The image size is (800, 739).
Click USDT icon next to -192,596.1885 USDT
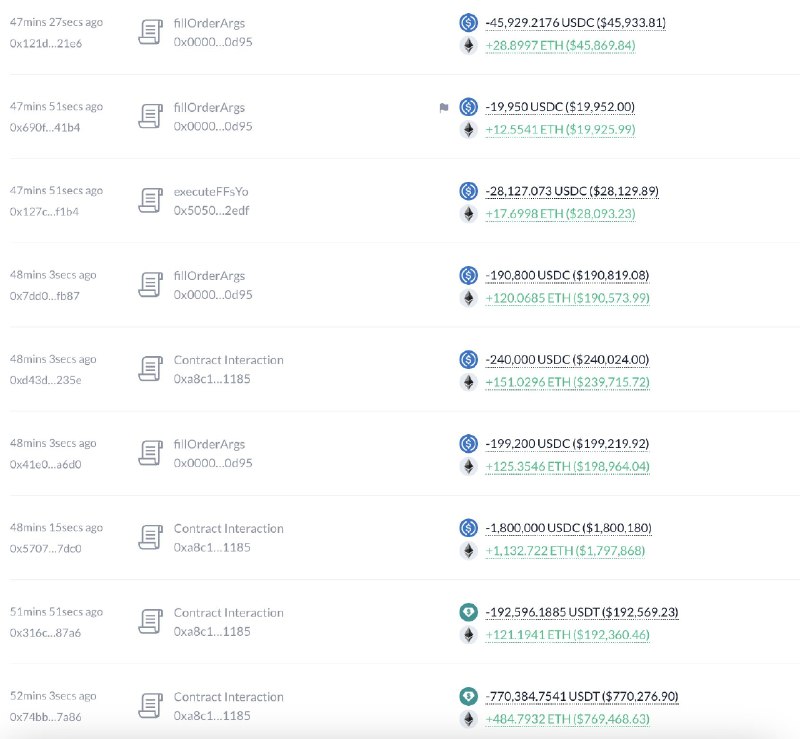468,612
